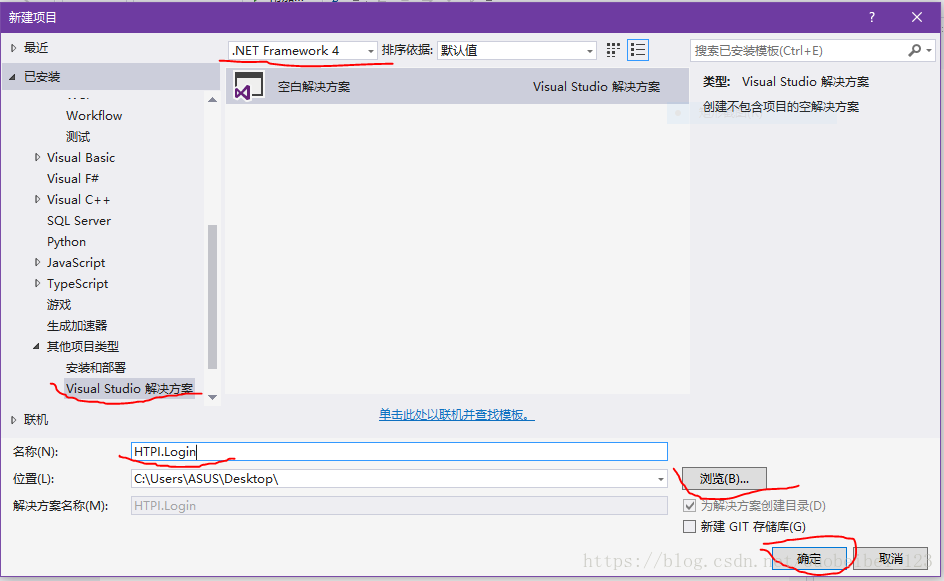Select 游戏 in the template tree
This screenshot has height=581, width=944.
coord(59,305)
